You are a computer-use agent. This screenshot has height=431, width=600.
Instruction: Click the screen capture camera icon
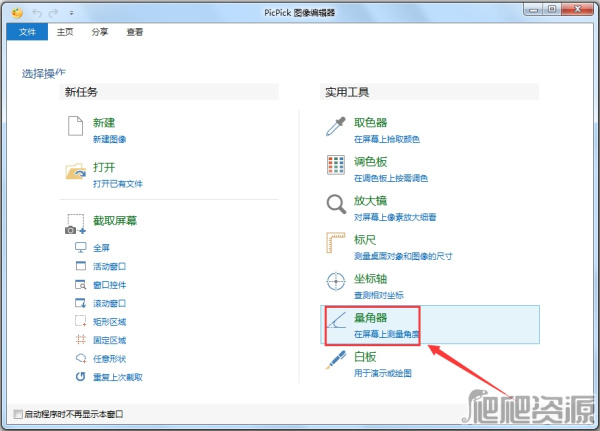[x=75, y=224]
